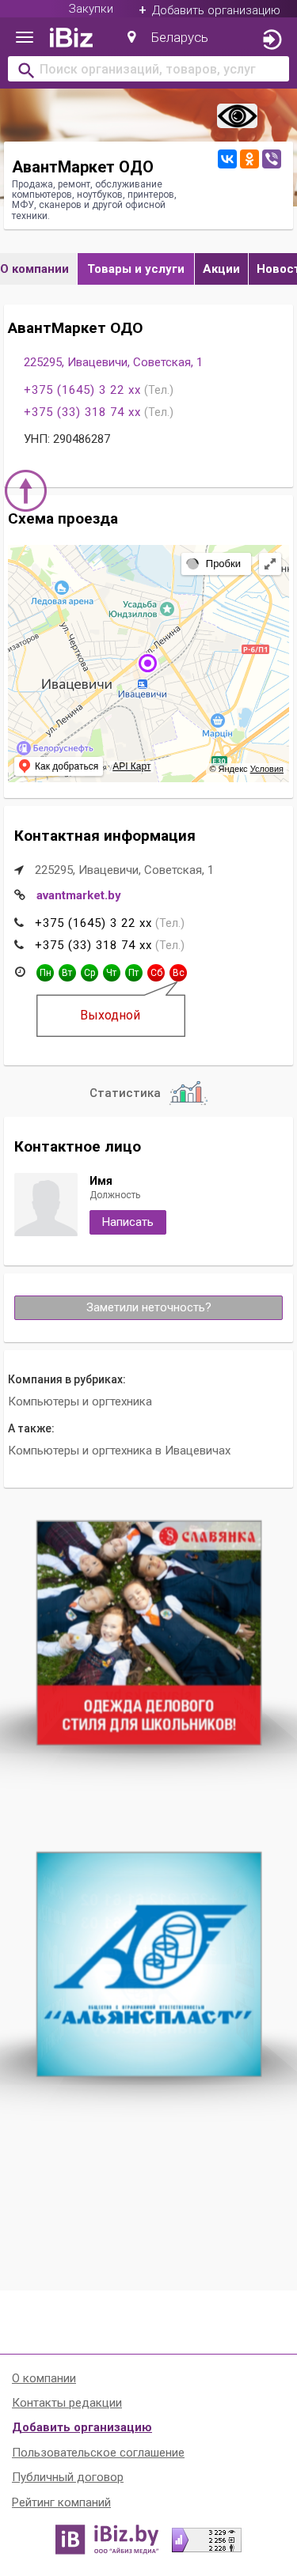297x2576 pixels.
Task: Open the Беларусь region selector
Action: (168, 38)
